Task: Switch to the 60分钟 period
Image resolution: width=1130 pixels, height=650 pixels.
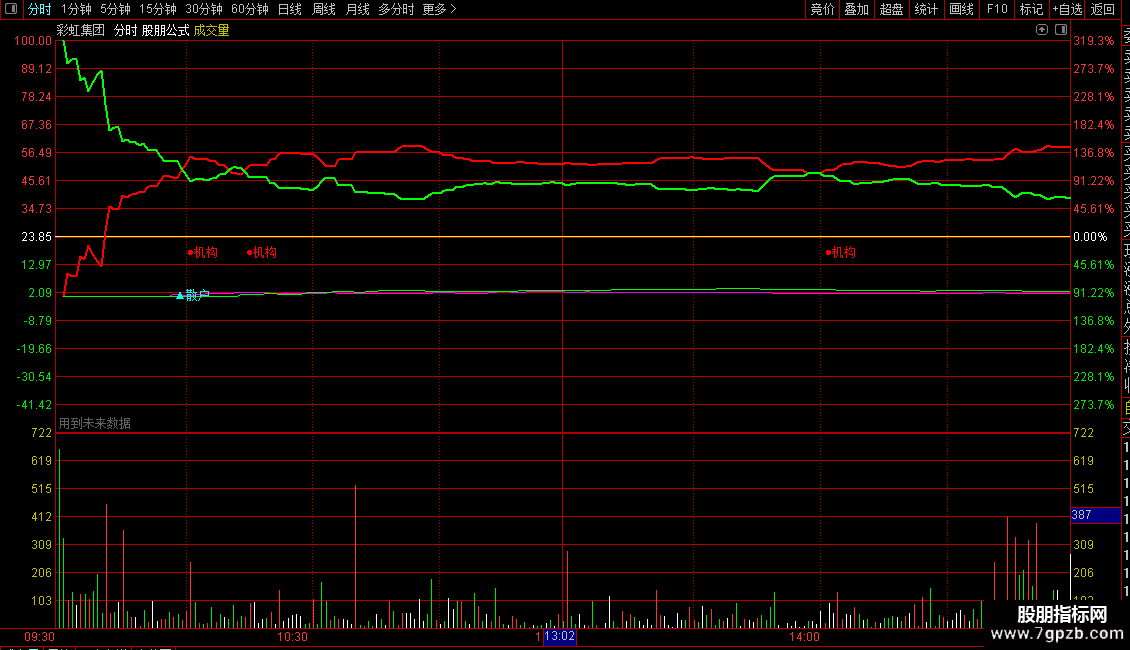Action: (x=250, y=9)
